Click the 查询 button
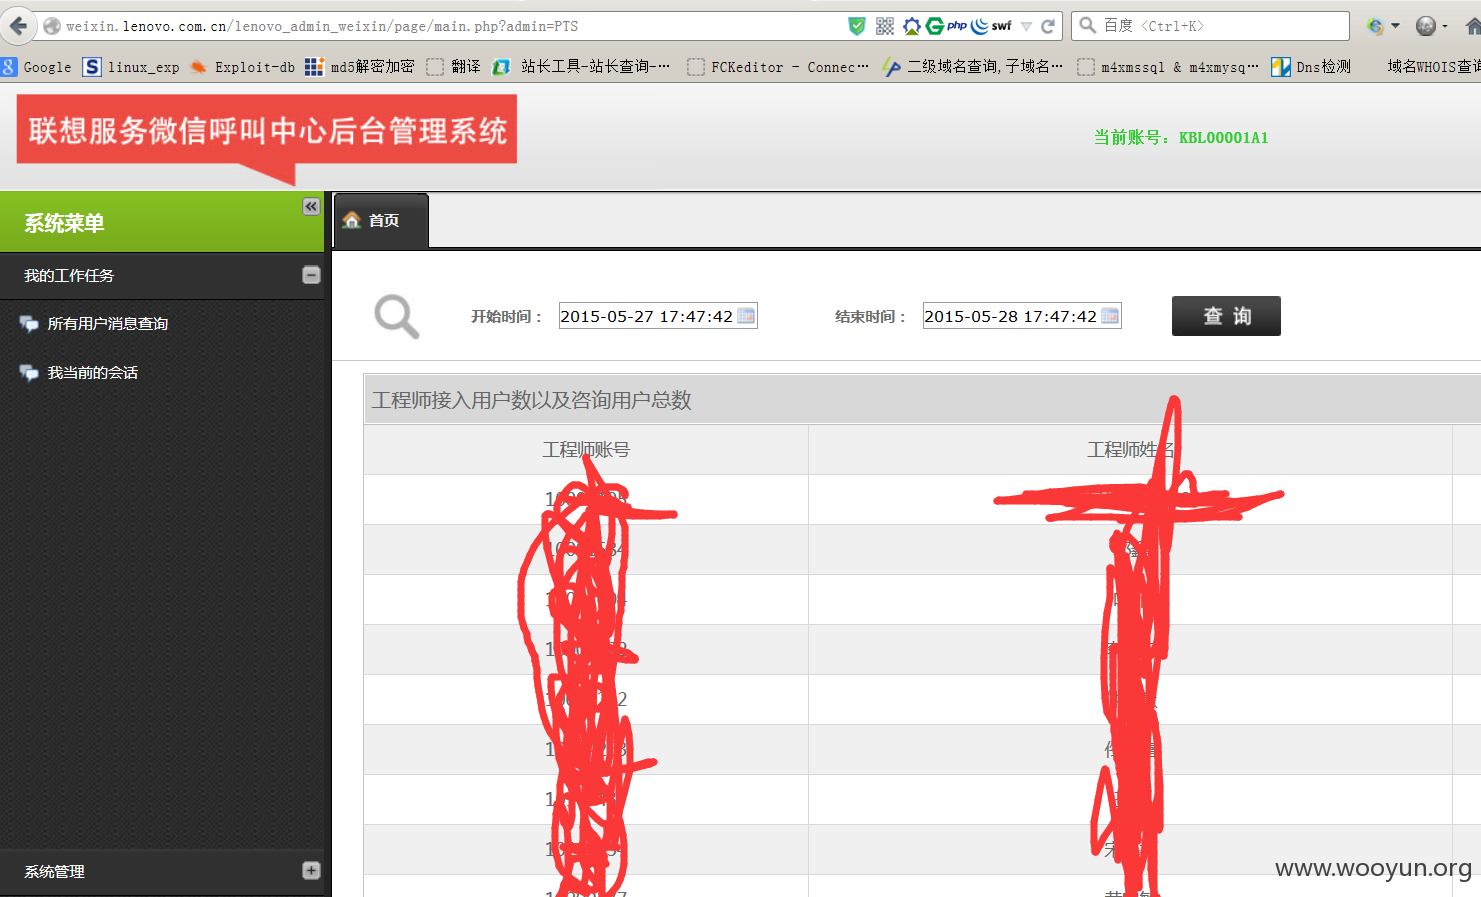This screenshot has width=1481, height=897. click(x=1226, y=316)
